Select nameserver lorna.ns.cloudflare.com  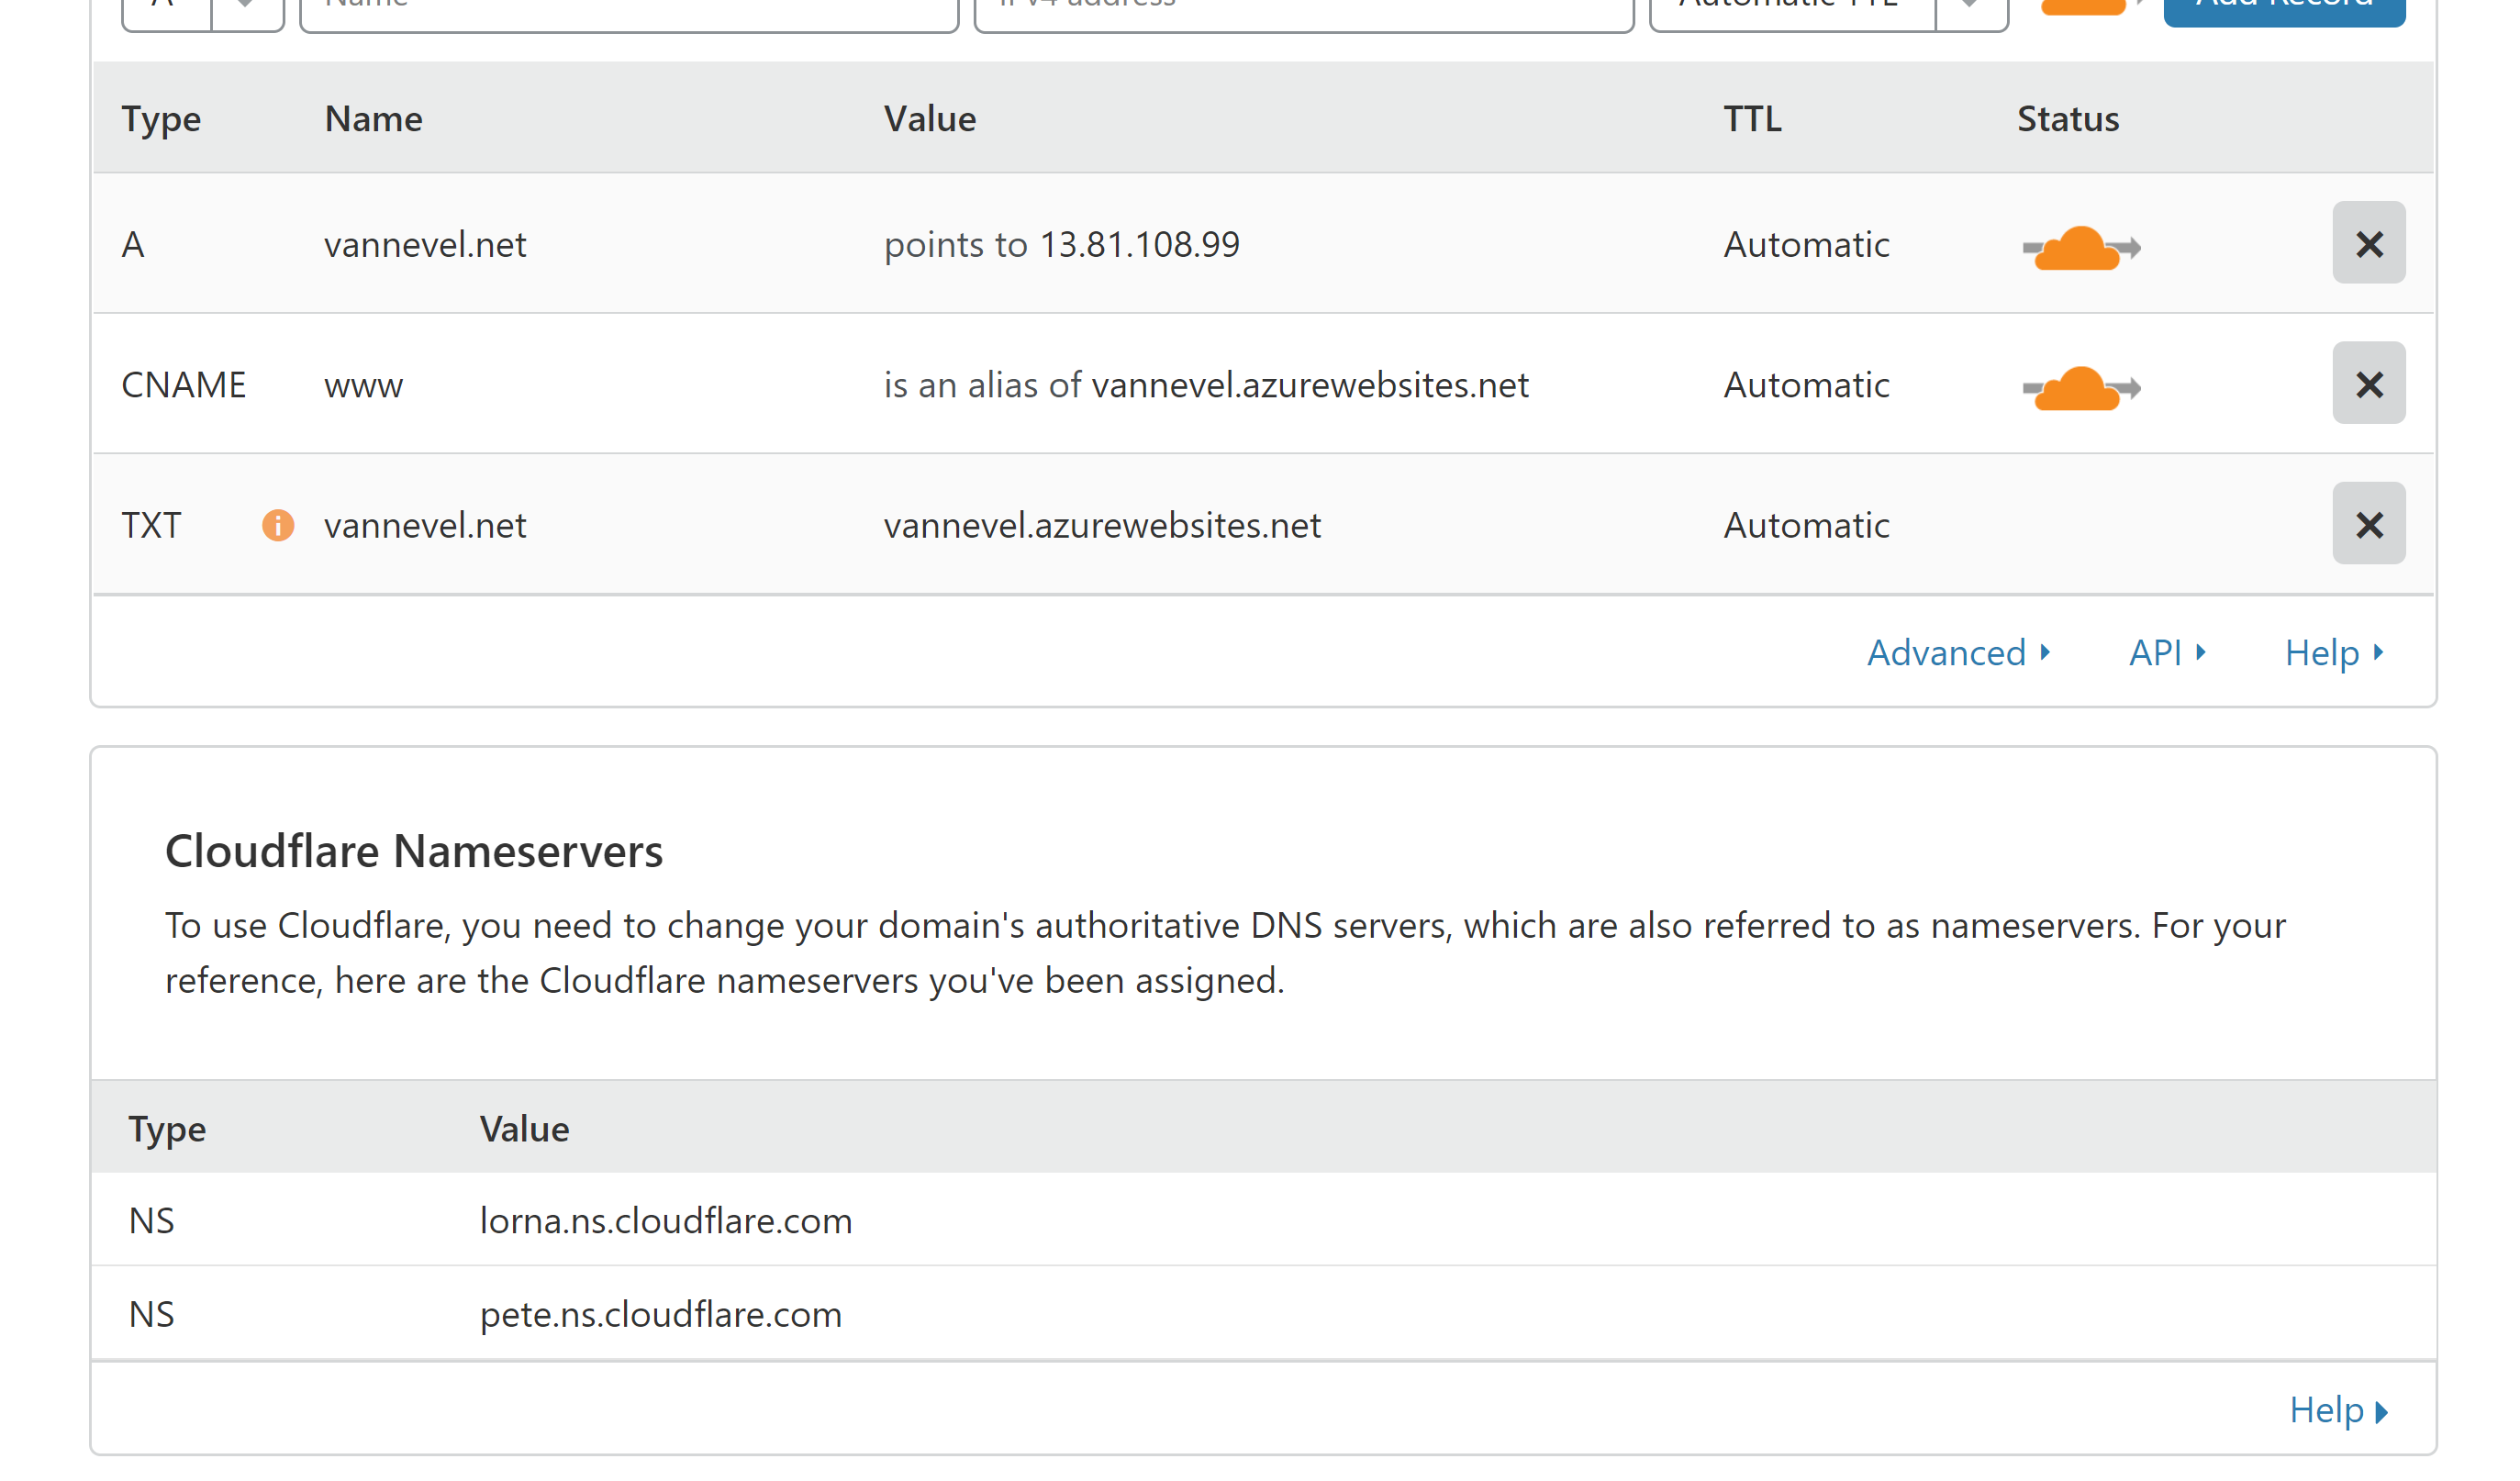(x=666, y=1221)
